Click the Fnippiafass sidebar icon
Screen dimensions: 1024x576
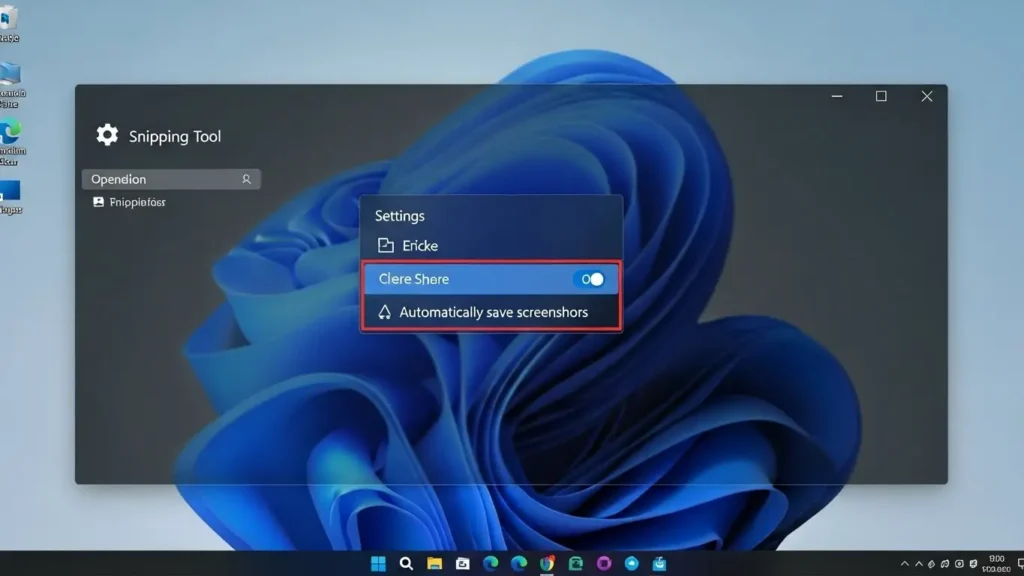pos(97,202)
